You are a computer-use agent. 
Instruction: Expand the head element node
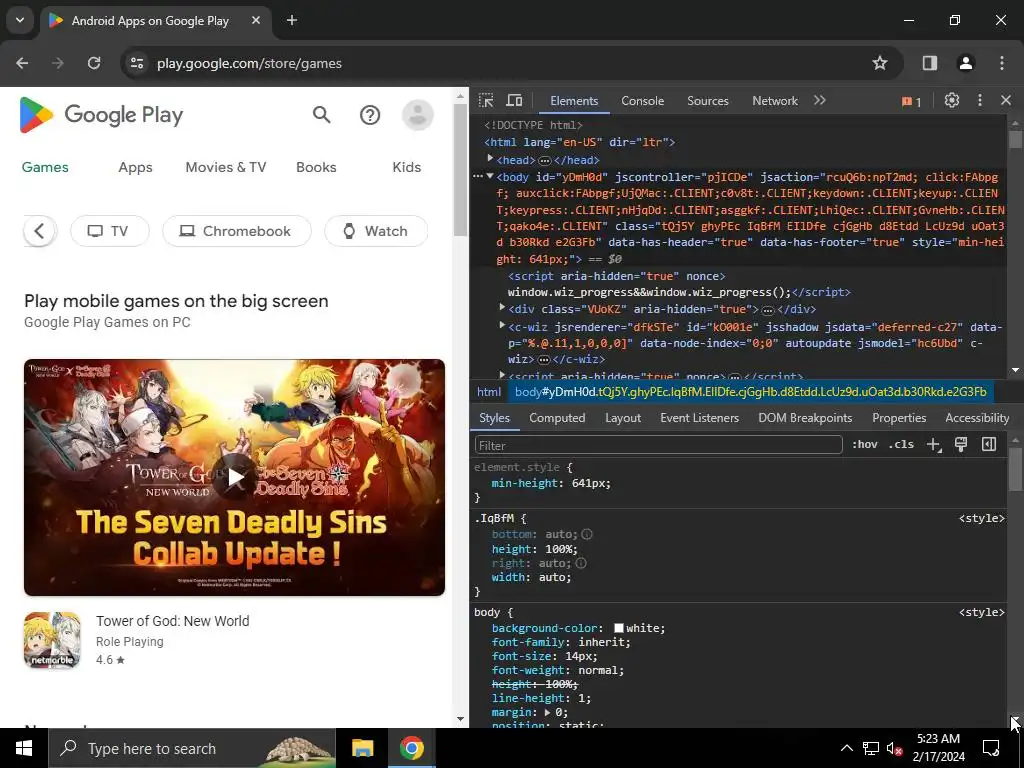(490, 159)
